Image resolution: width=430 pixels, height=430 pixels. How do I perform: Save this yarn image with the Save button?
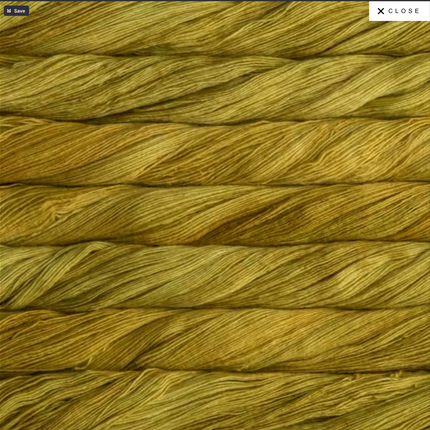[x=16, y=11]
